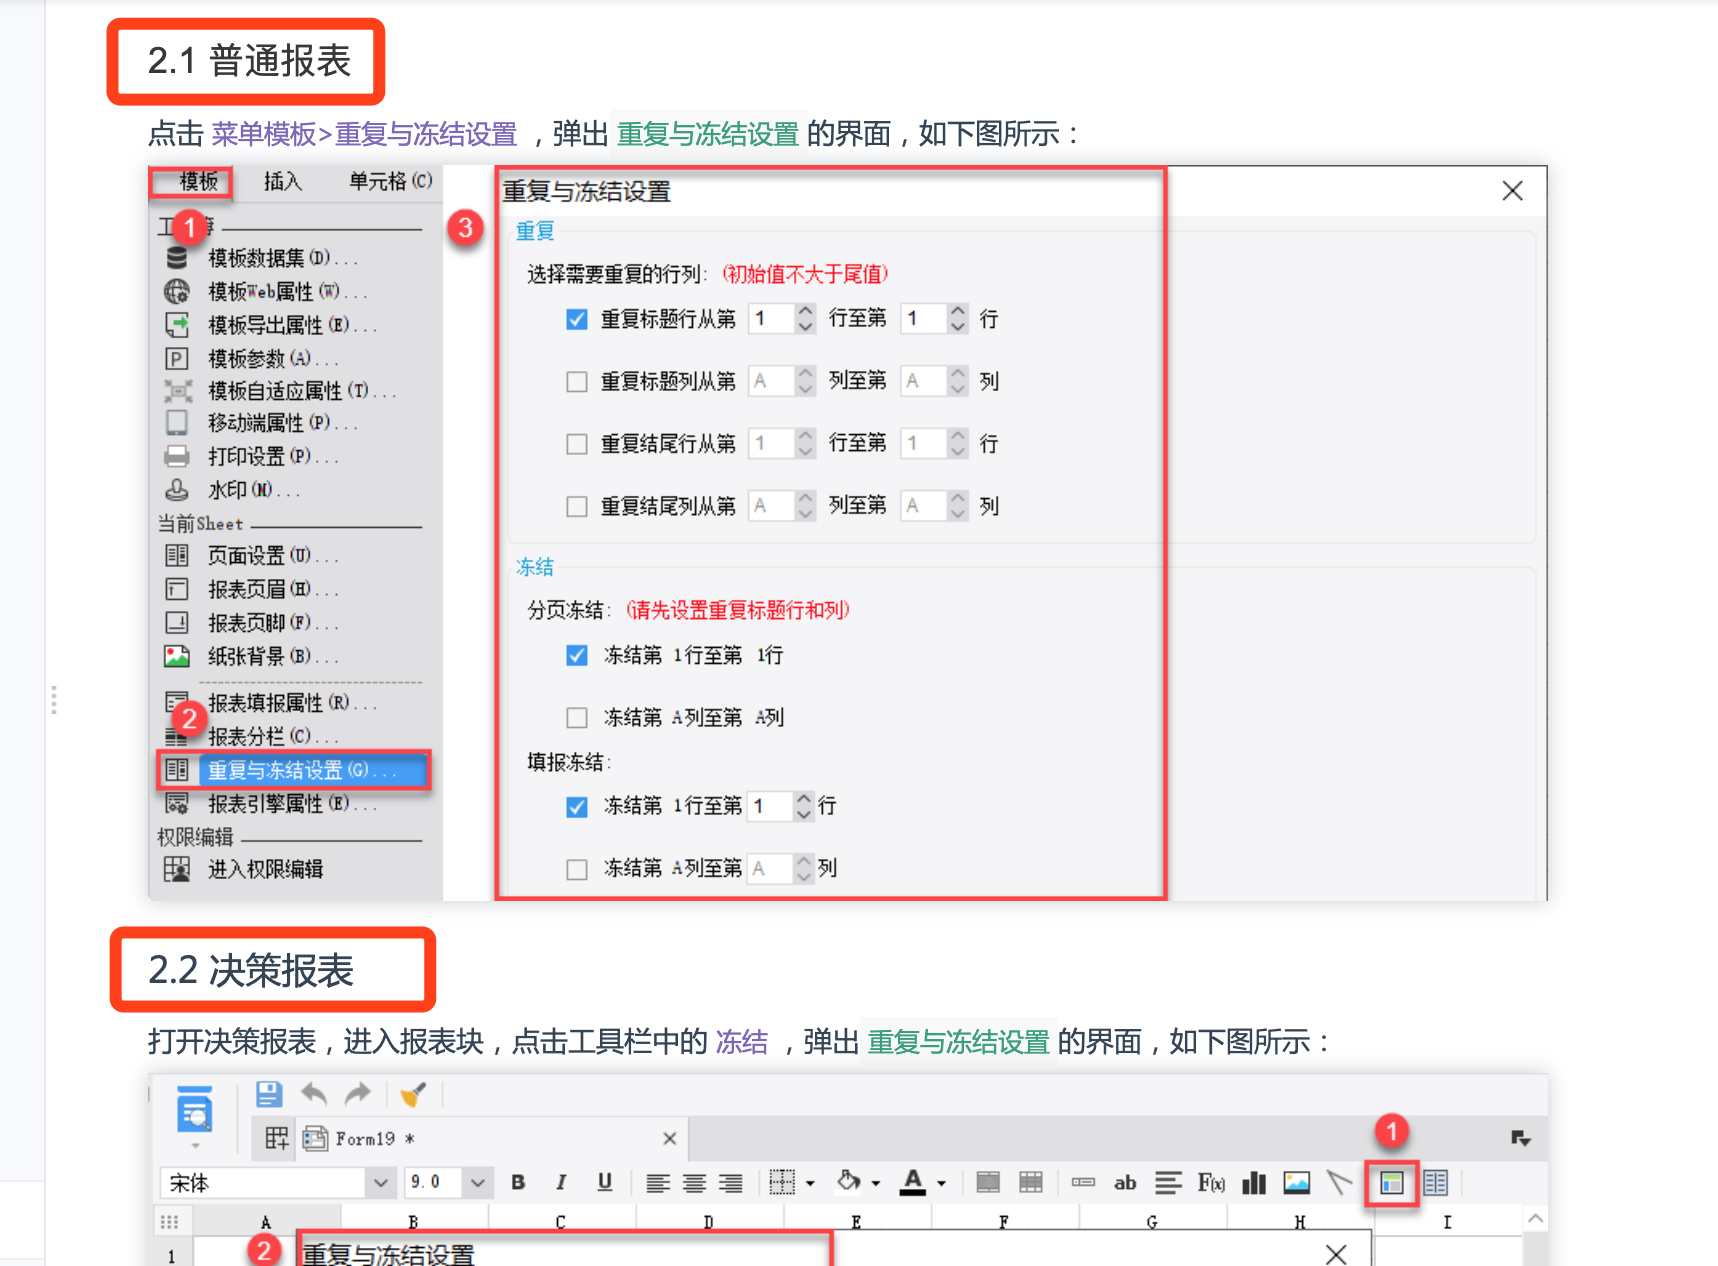
Task: Click the 重复标题列 start column field
Action: (772, 381)
